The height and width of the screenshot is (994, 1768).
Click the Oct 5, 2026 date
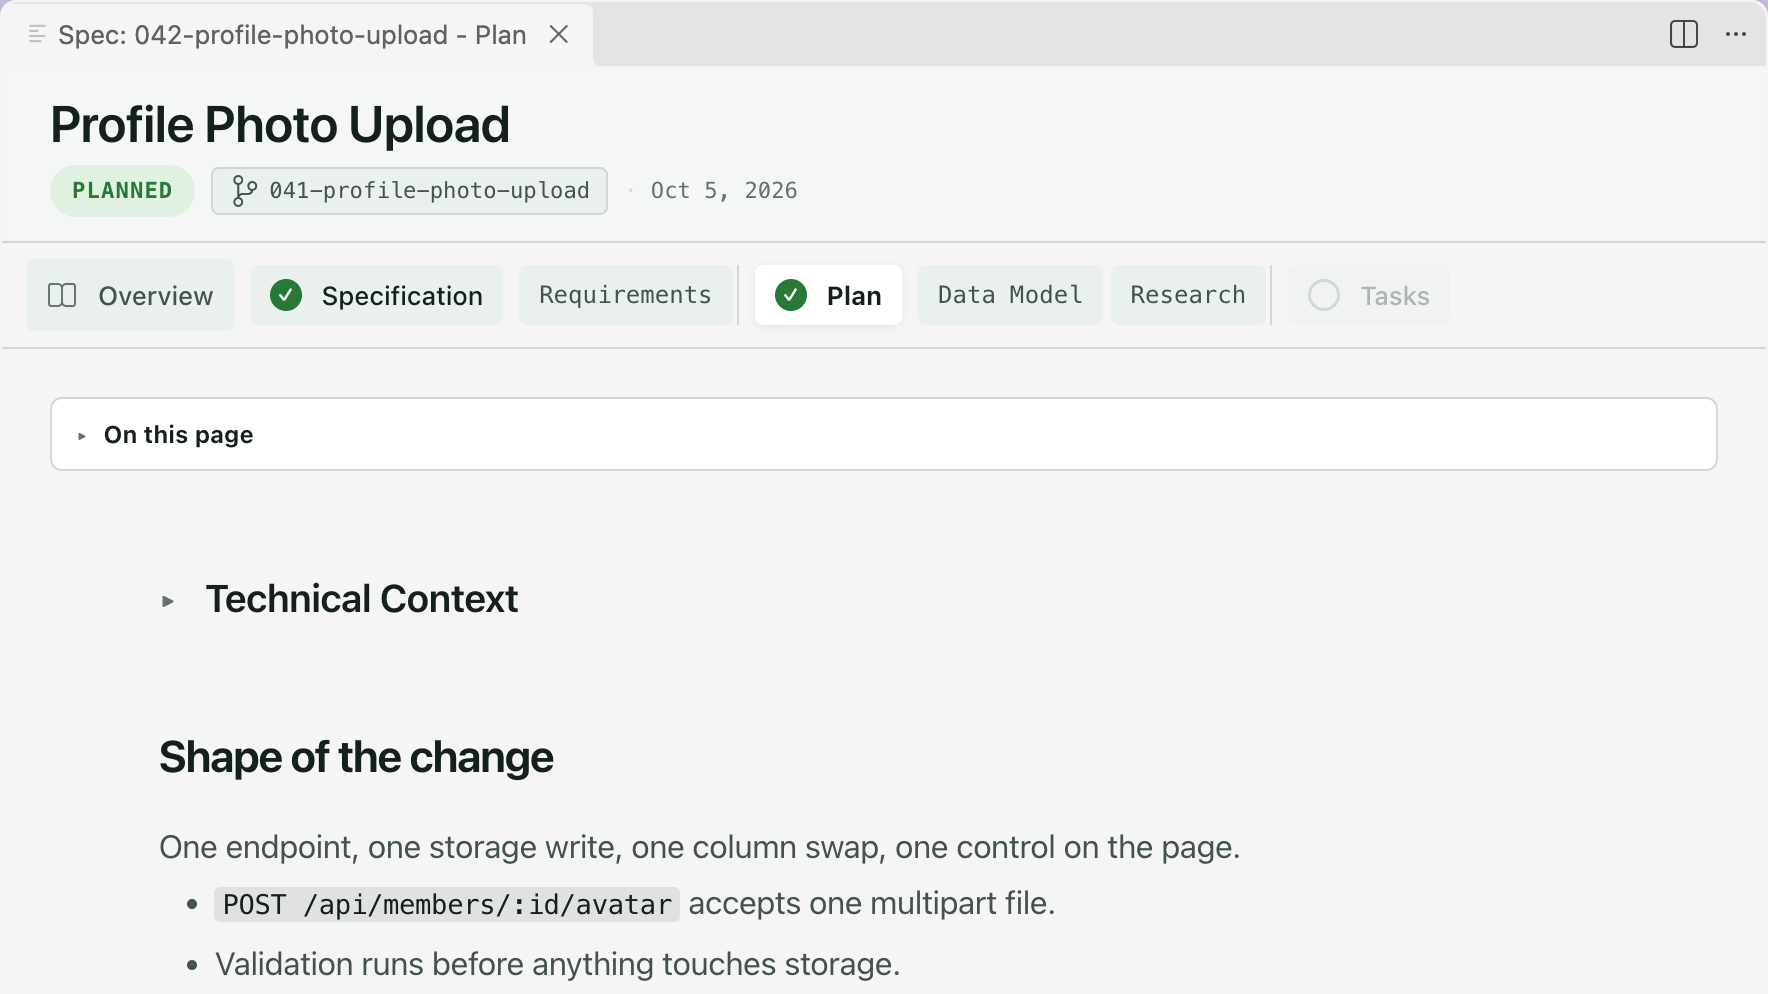(724, 190)
